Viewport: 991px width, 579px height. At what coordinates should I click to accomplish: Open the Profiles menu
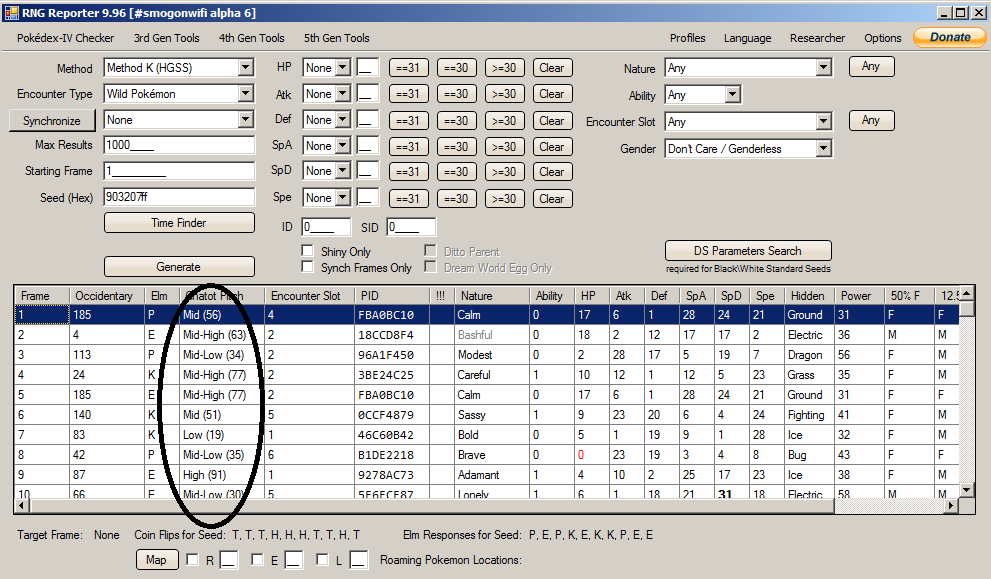[x=687, y=38]
